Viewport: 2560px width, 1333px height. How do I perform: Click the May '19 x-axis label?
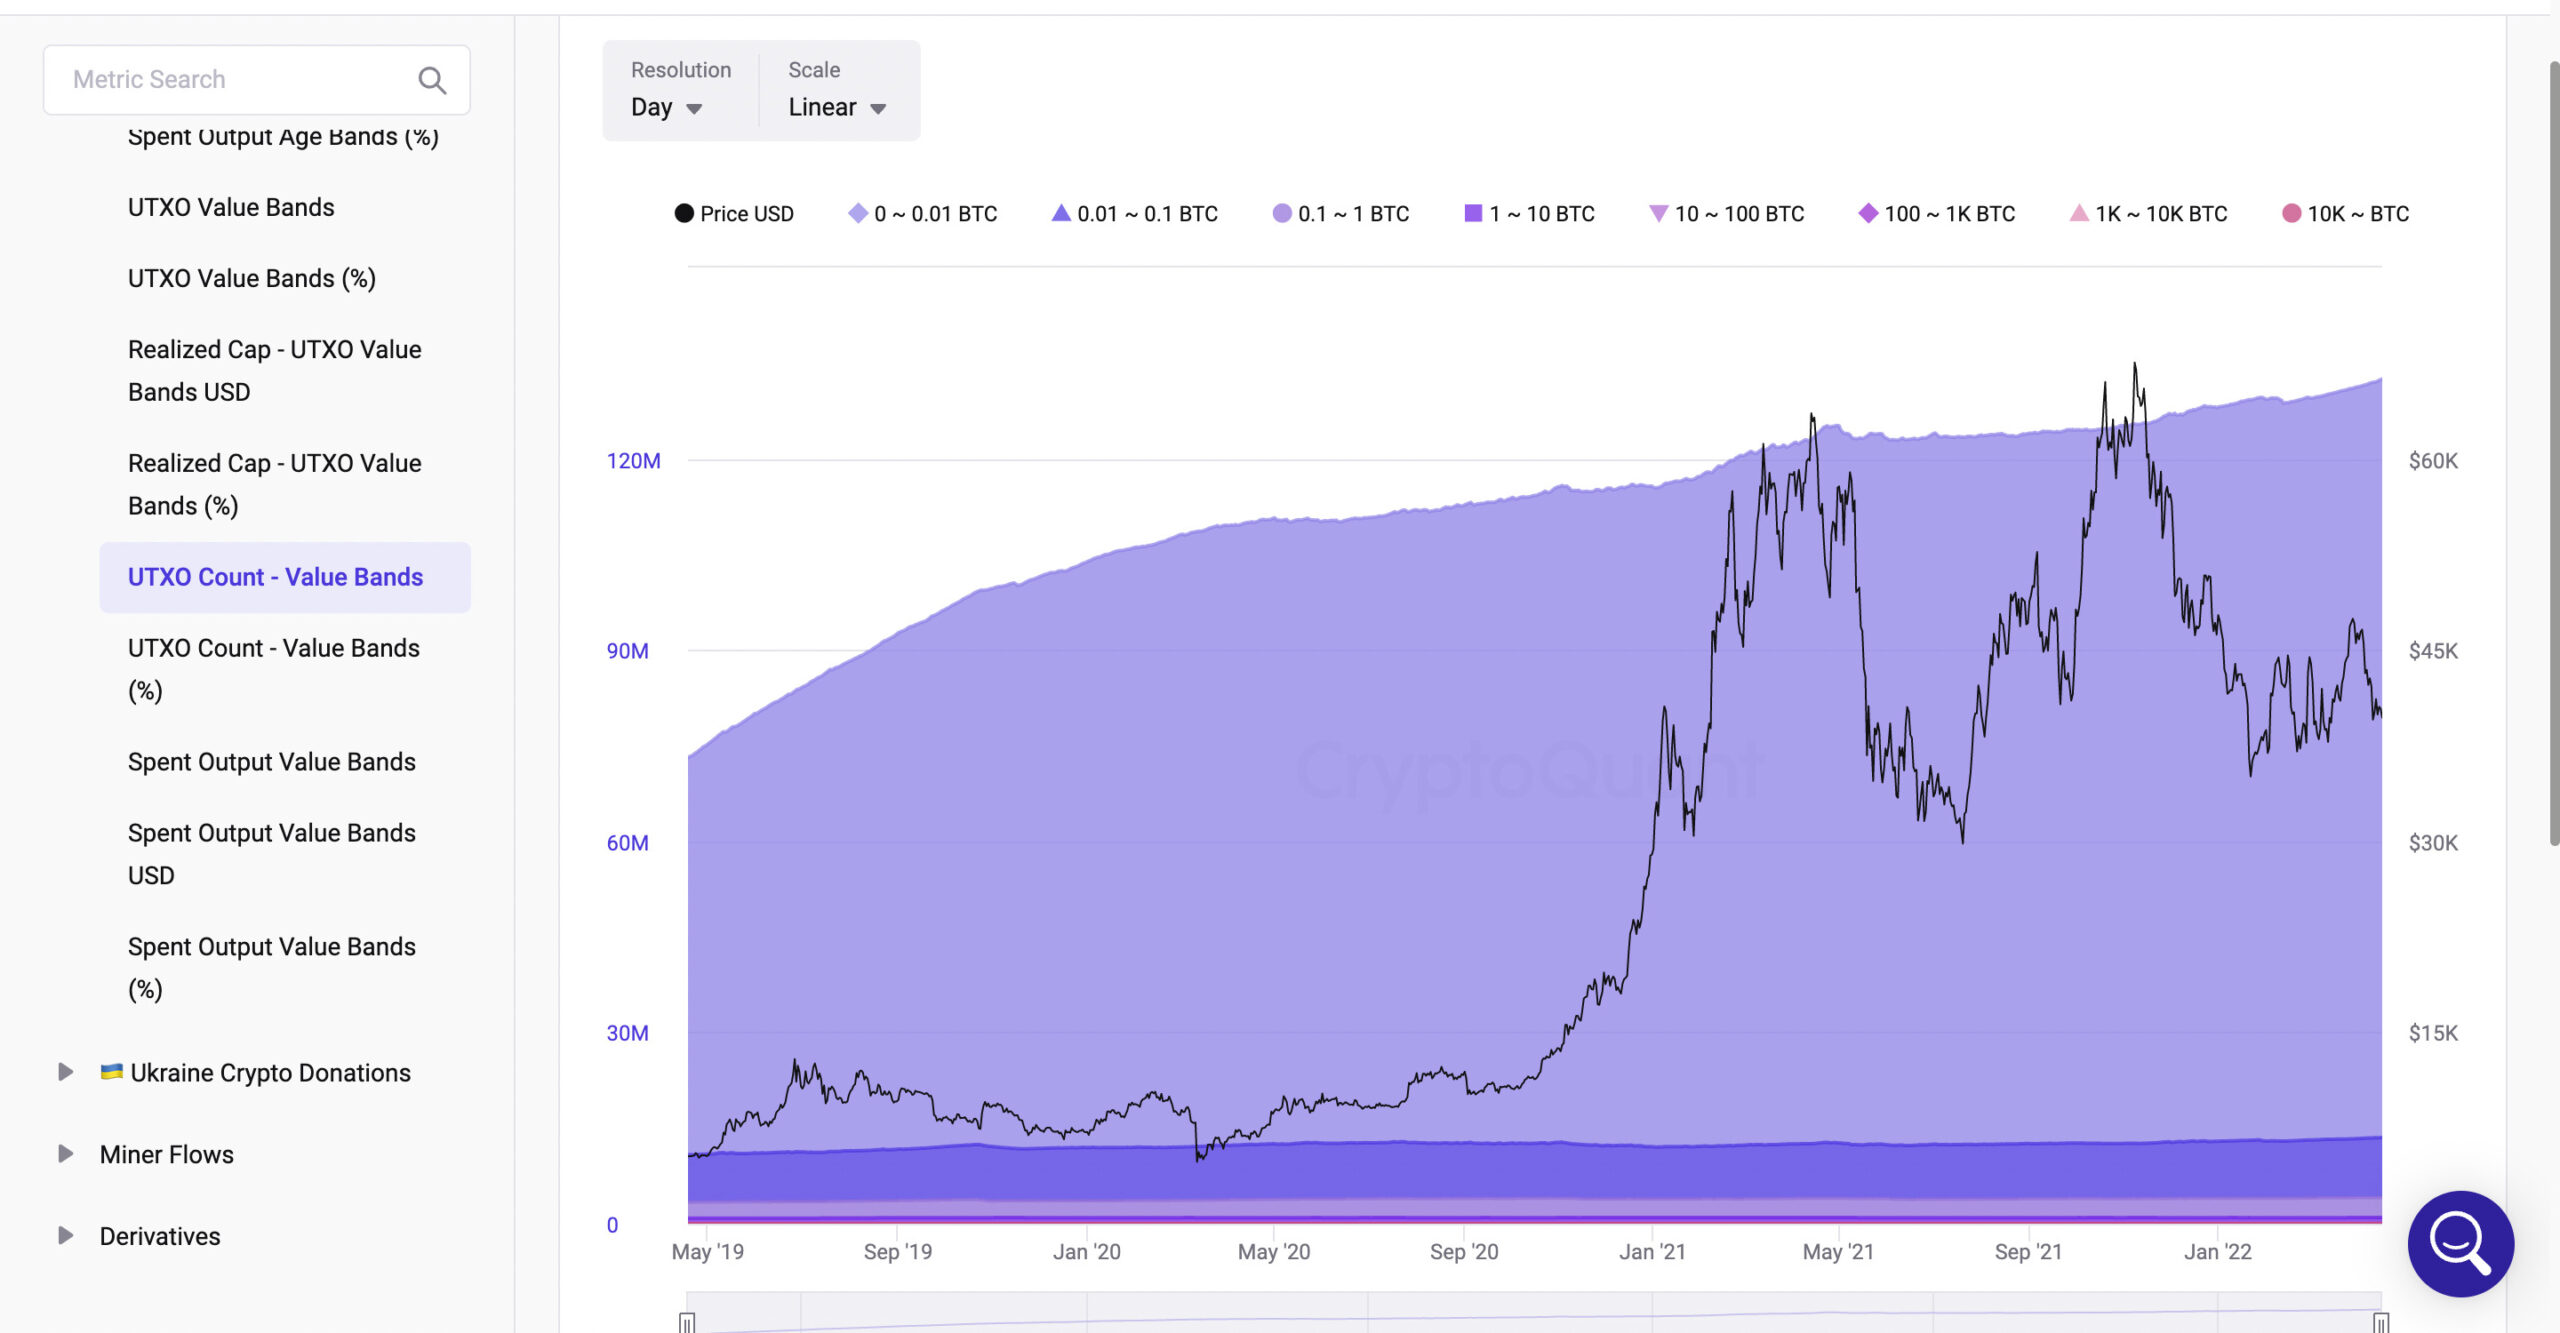[x=708, y=1252]
